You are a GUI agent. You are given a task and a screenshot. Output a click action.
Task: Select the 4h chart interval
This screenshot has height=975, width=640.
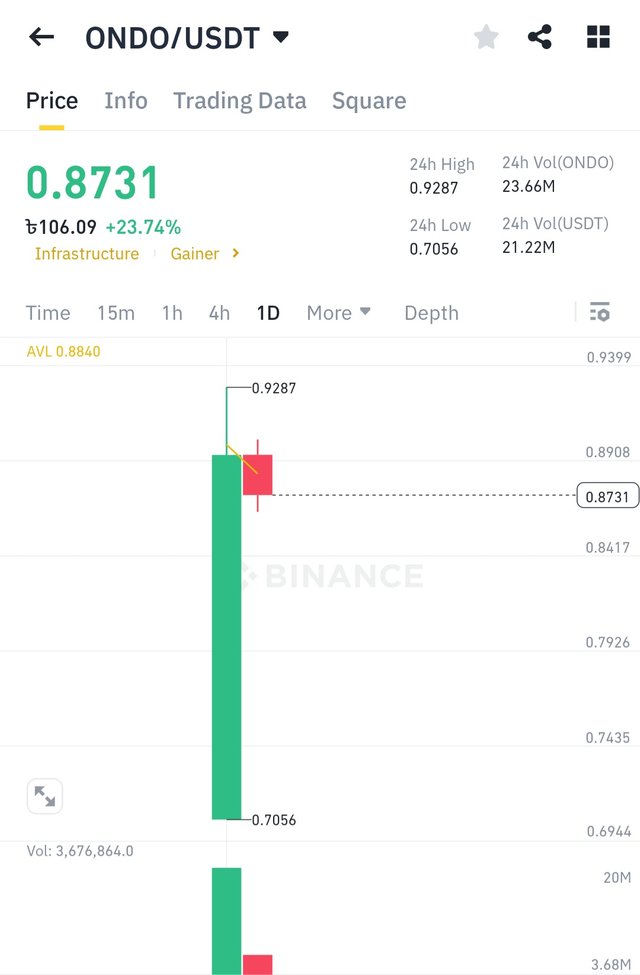pos(219,313)
